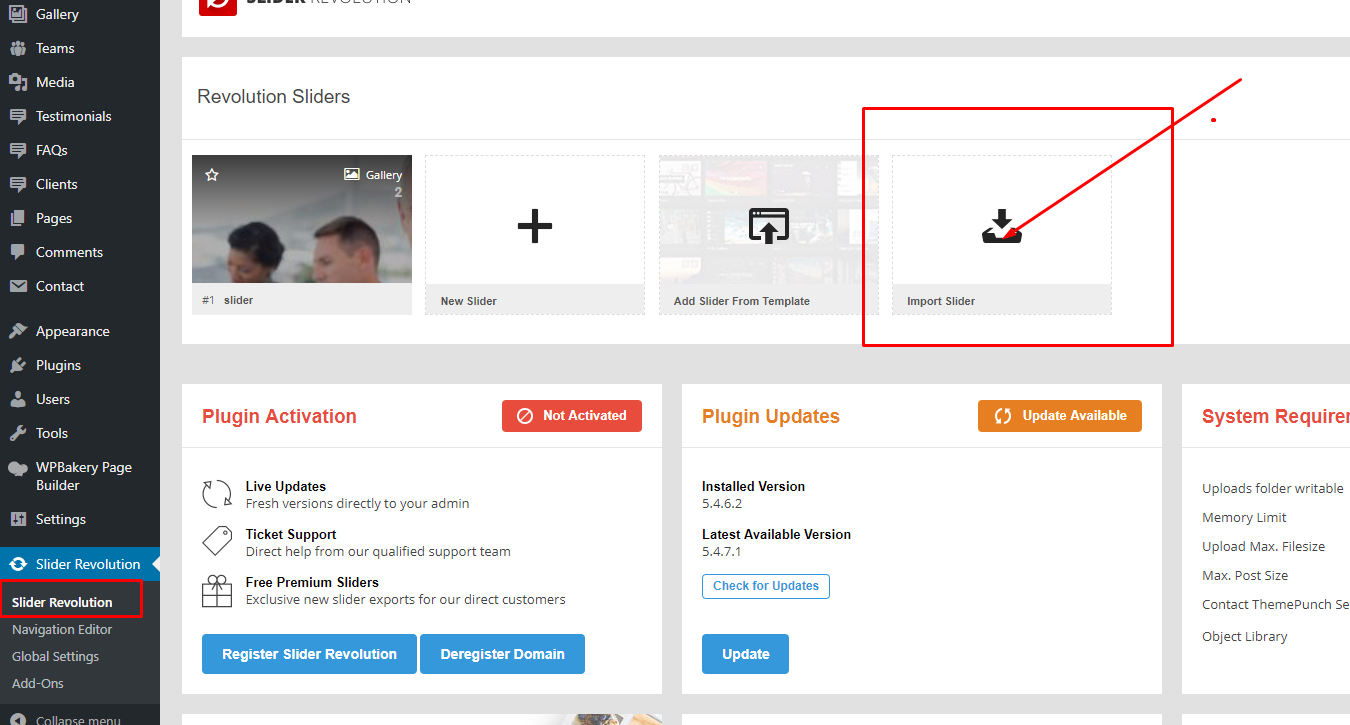Open the Settings menu item
Viewport: 1350px width, 725px height.
tap(60, 519)
